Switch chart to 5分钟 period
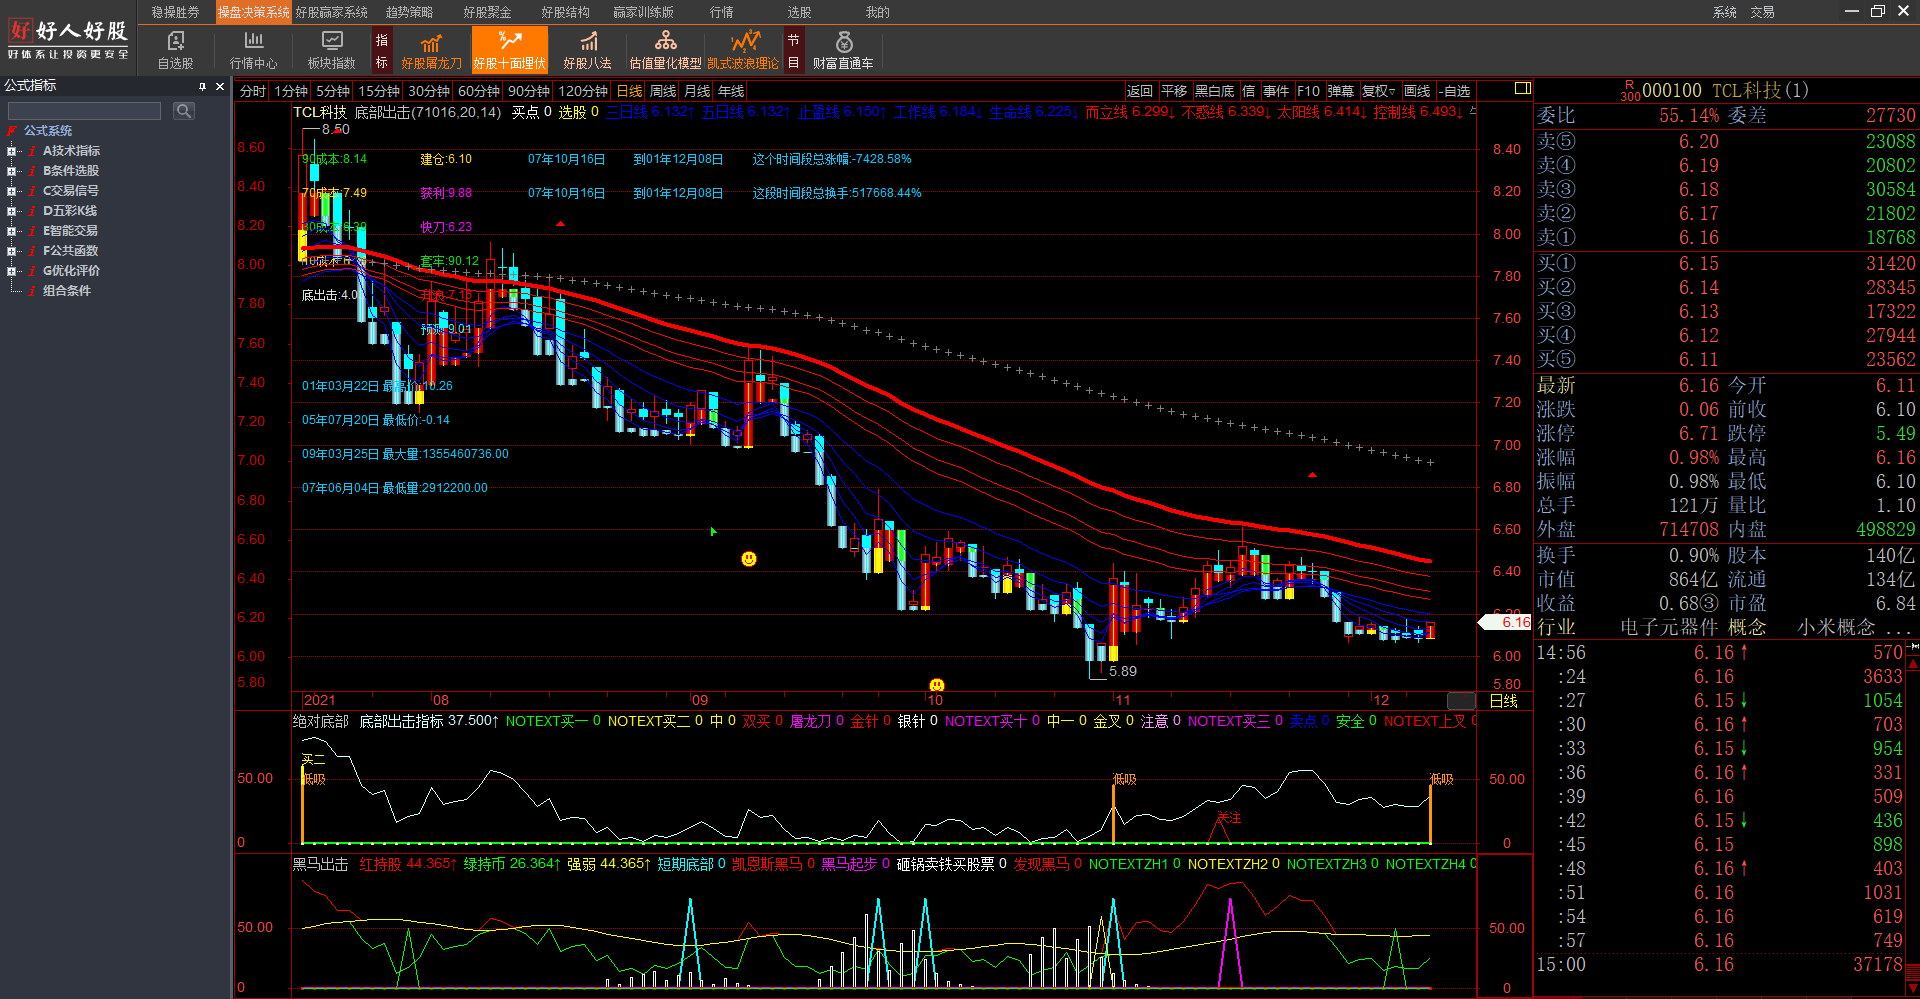Screen dimensions: 1920x999 click(333, 91)
